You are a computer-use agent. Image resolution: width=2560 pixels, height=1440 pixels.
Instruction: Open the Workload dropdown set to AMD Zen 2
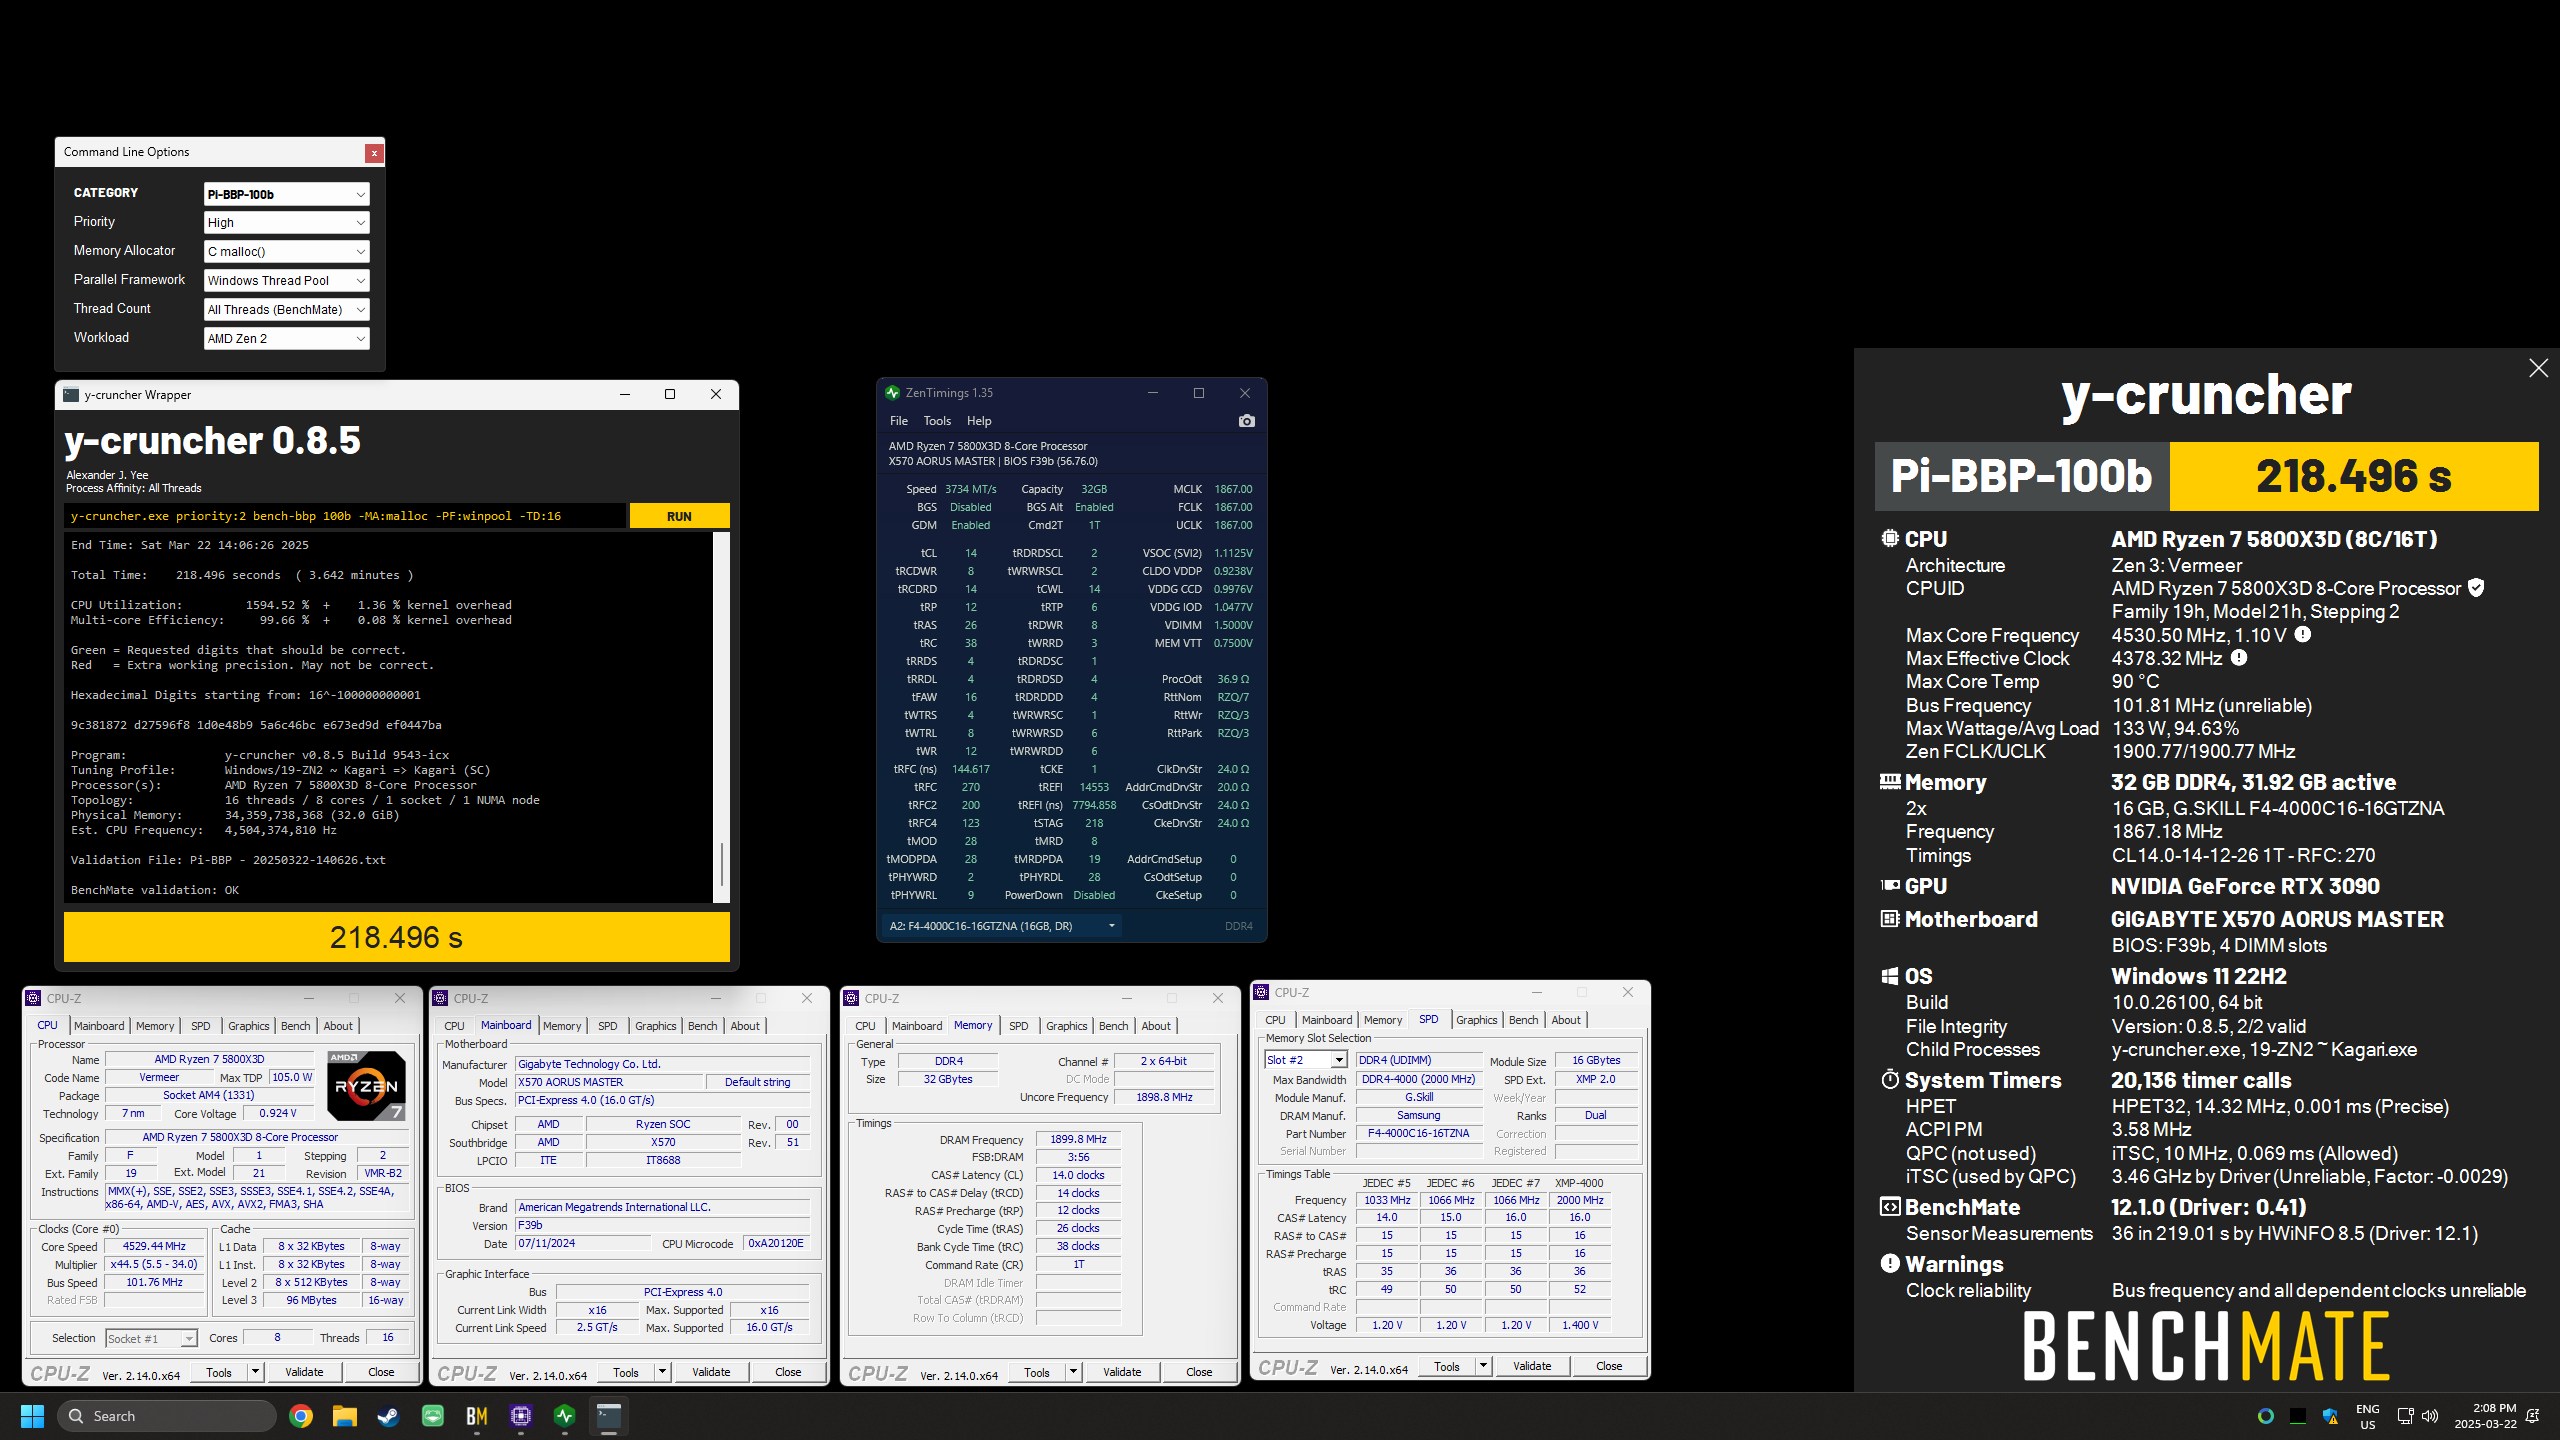(x=287, y=339)
